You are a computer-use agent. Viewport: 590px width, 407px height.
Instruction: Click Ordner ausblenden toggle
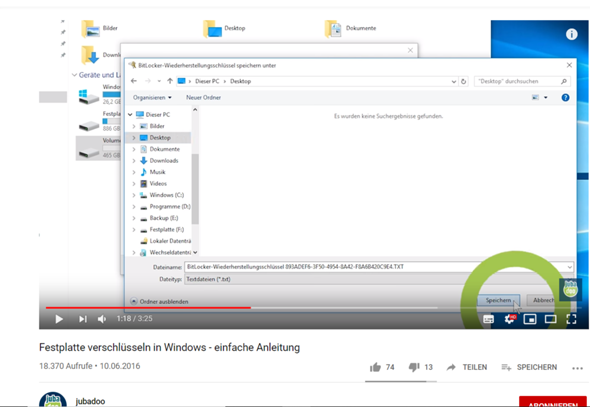159,301
